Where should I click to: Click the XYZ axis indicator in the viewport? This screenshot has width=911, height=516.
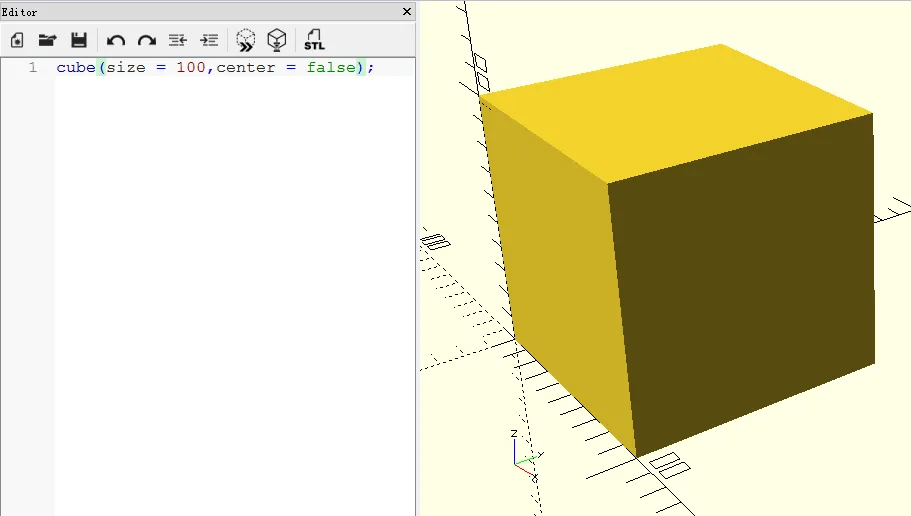click(x=527, y=456)
